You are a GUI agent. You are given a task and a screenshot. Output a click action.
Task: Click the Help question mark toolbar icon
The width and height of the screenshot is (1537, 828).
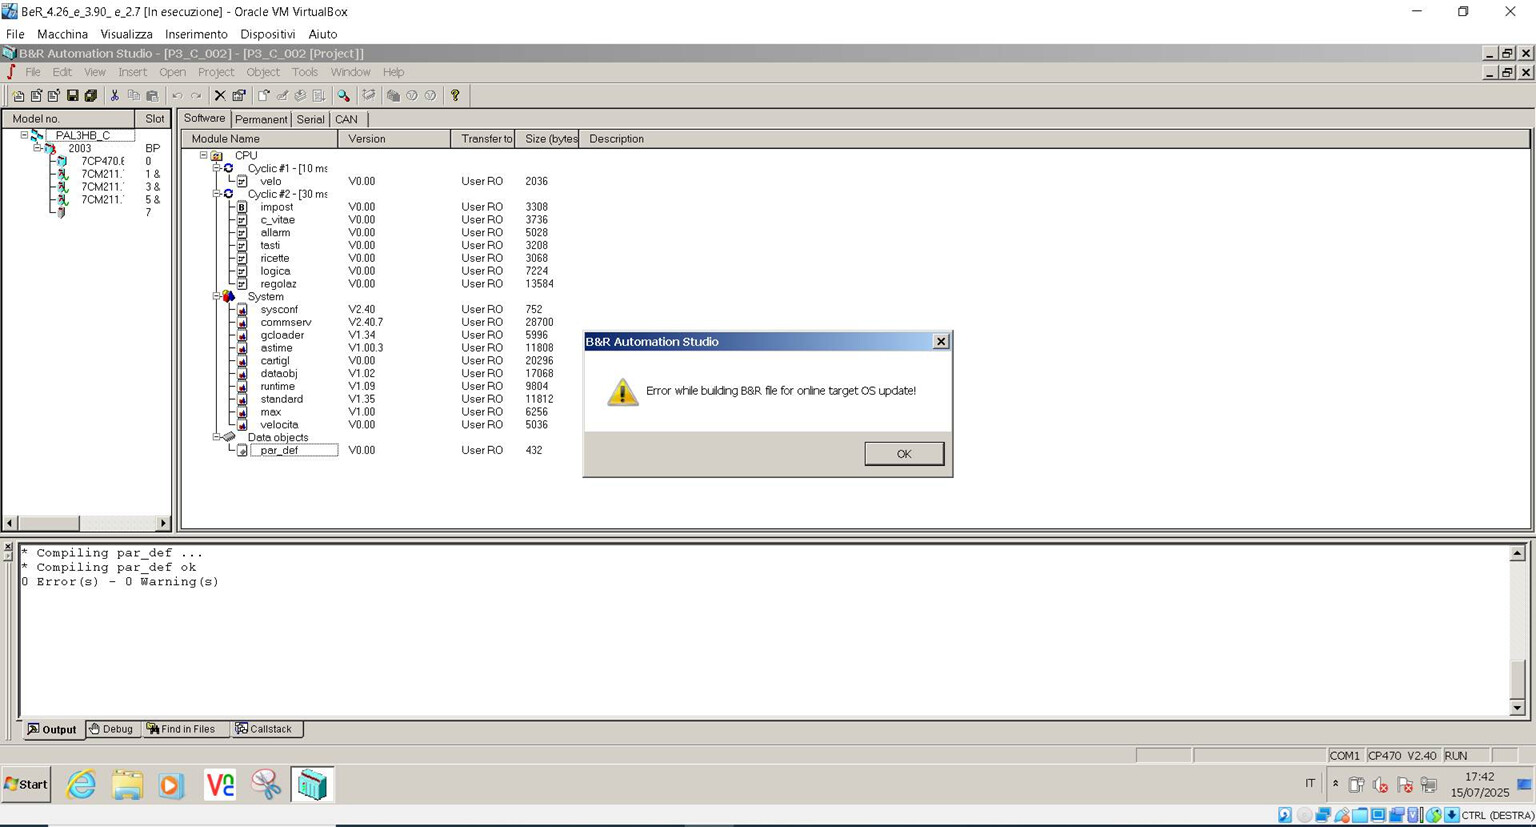click(x=455, y=96)
